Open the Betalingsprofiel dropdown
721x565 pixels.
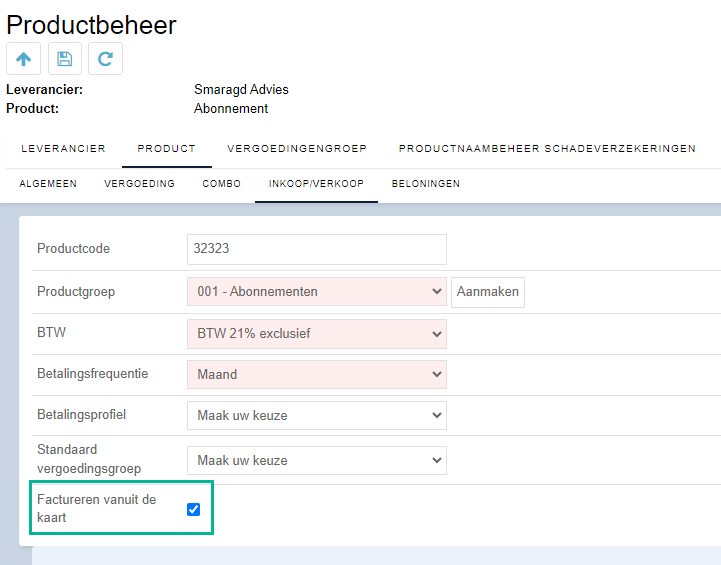pos(317,415)
